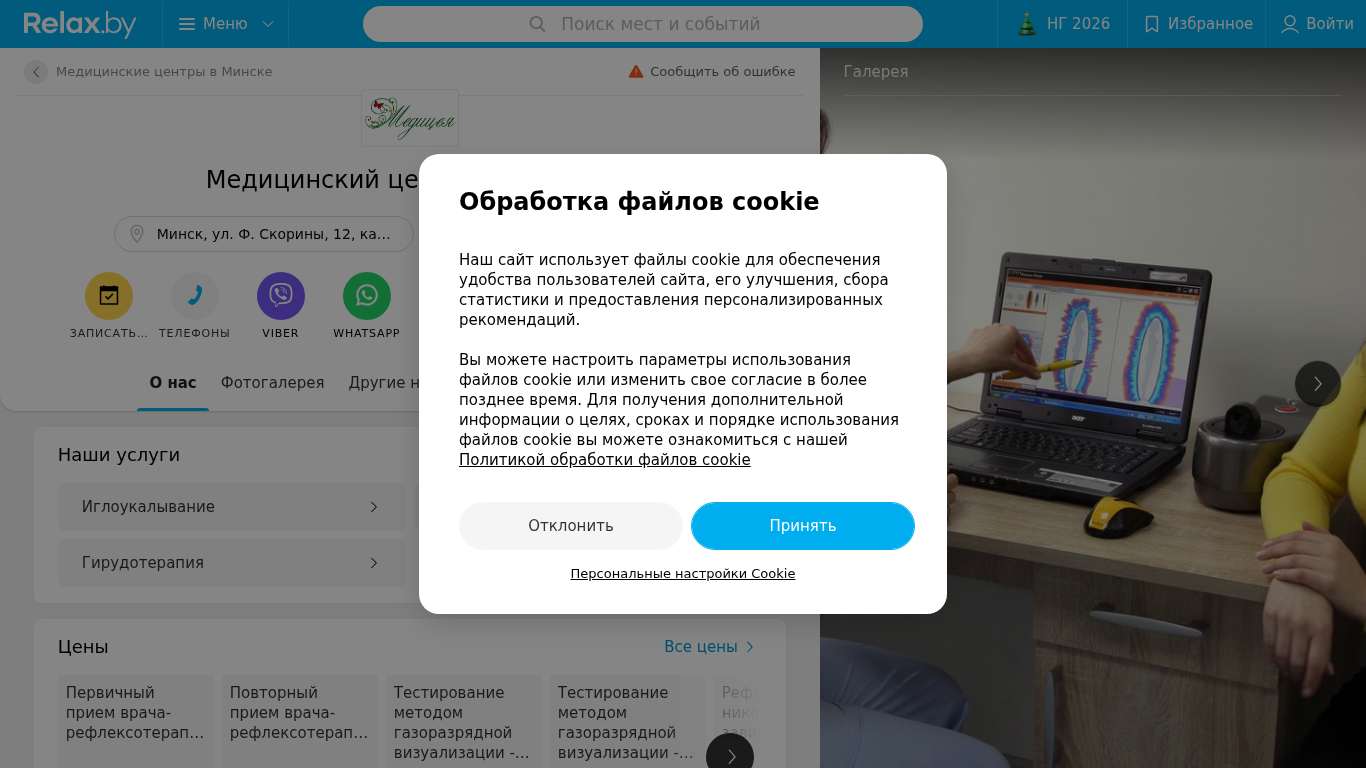Click the НГ 2026 Christmas tree item
The height and width of the screenshot is (768, 1366).
(1063, 24)
